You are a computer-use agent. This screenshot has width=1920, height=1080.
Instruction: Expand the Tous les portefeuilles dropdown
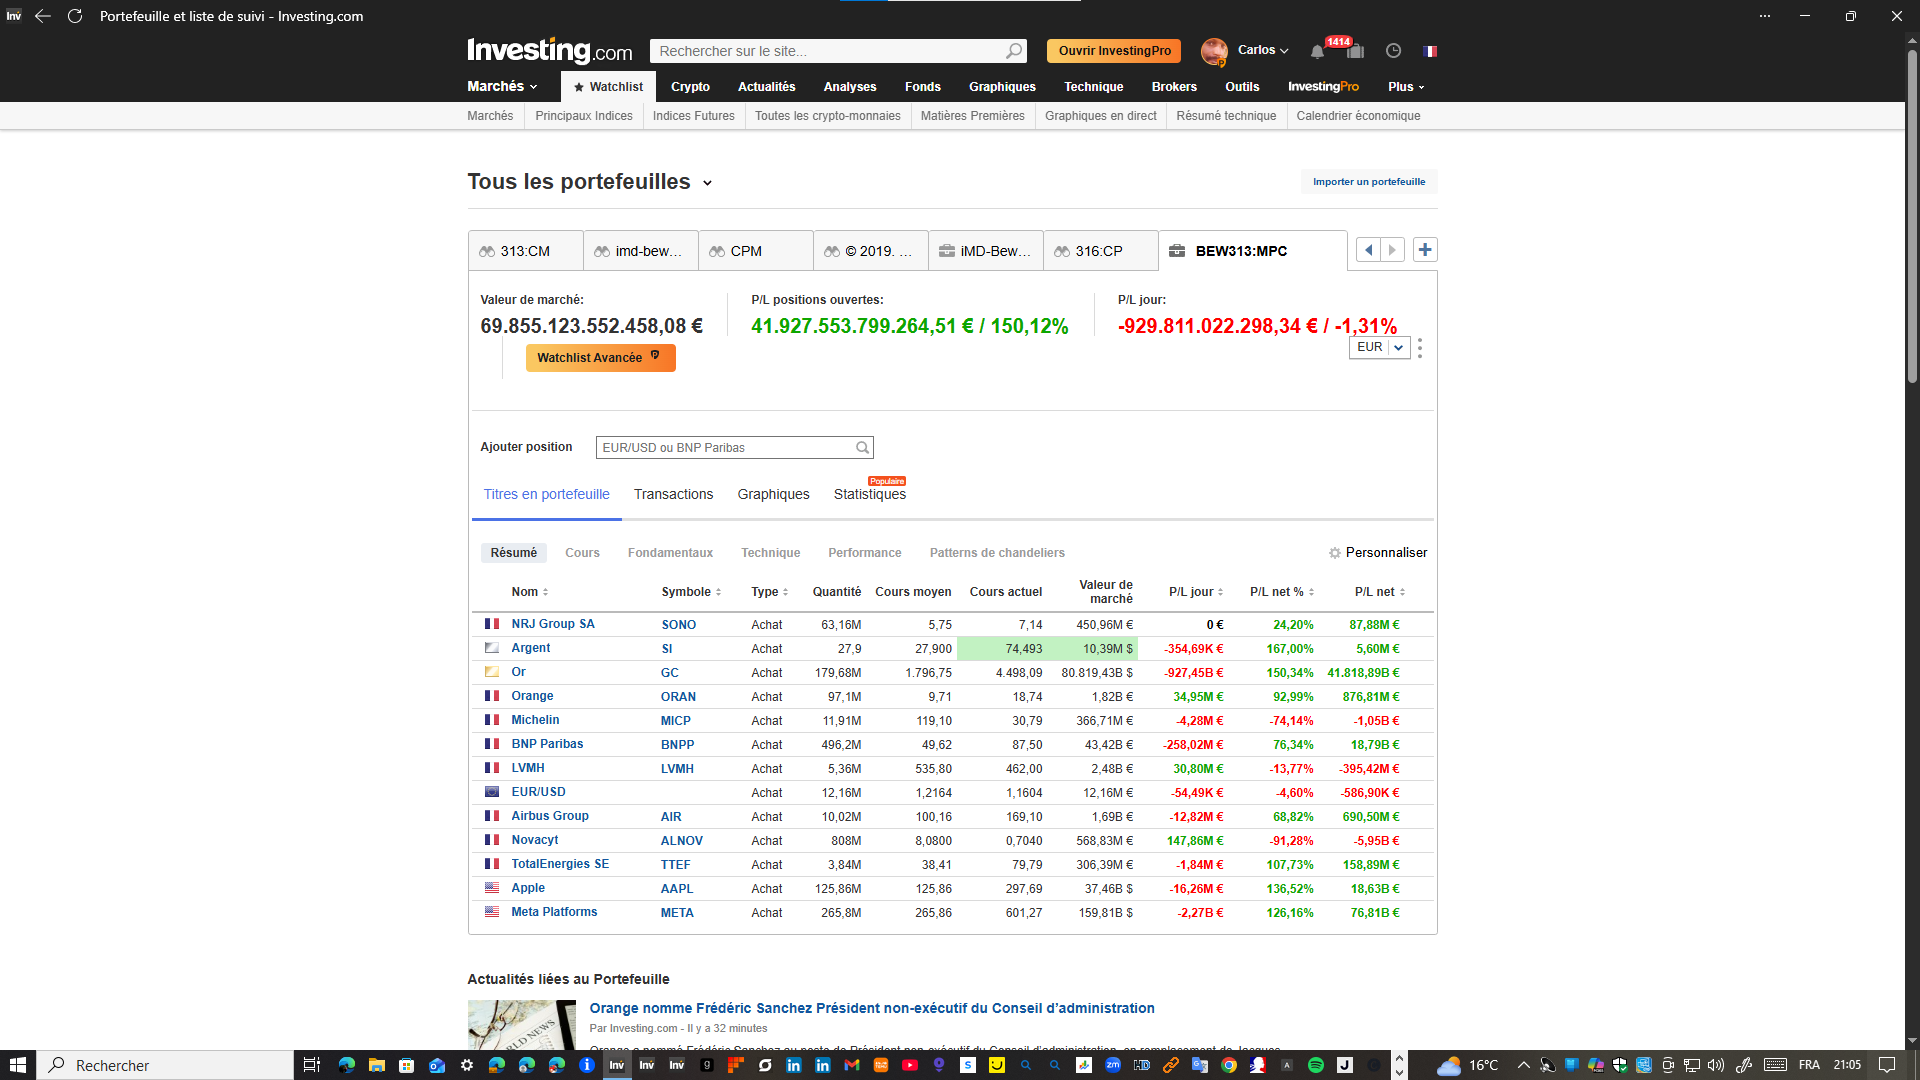click(707, 183)
